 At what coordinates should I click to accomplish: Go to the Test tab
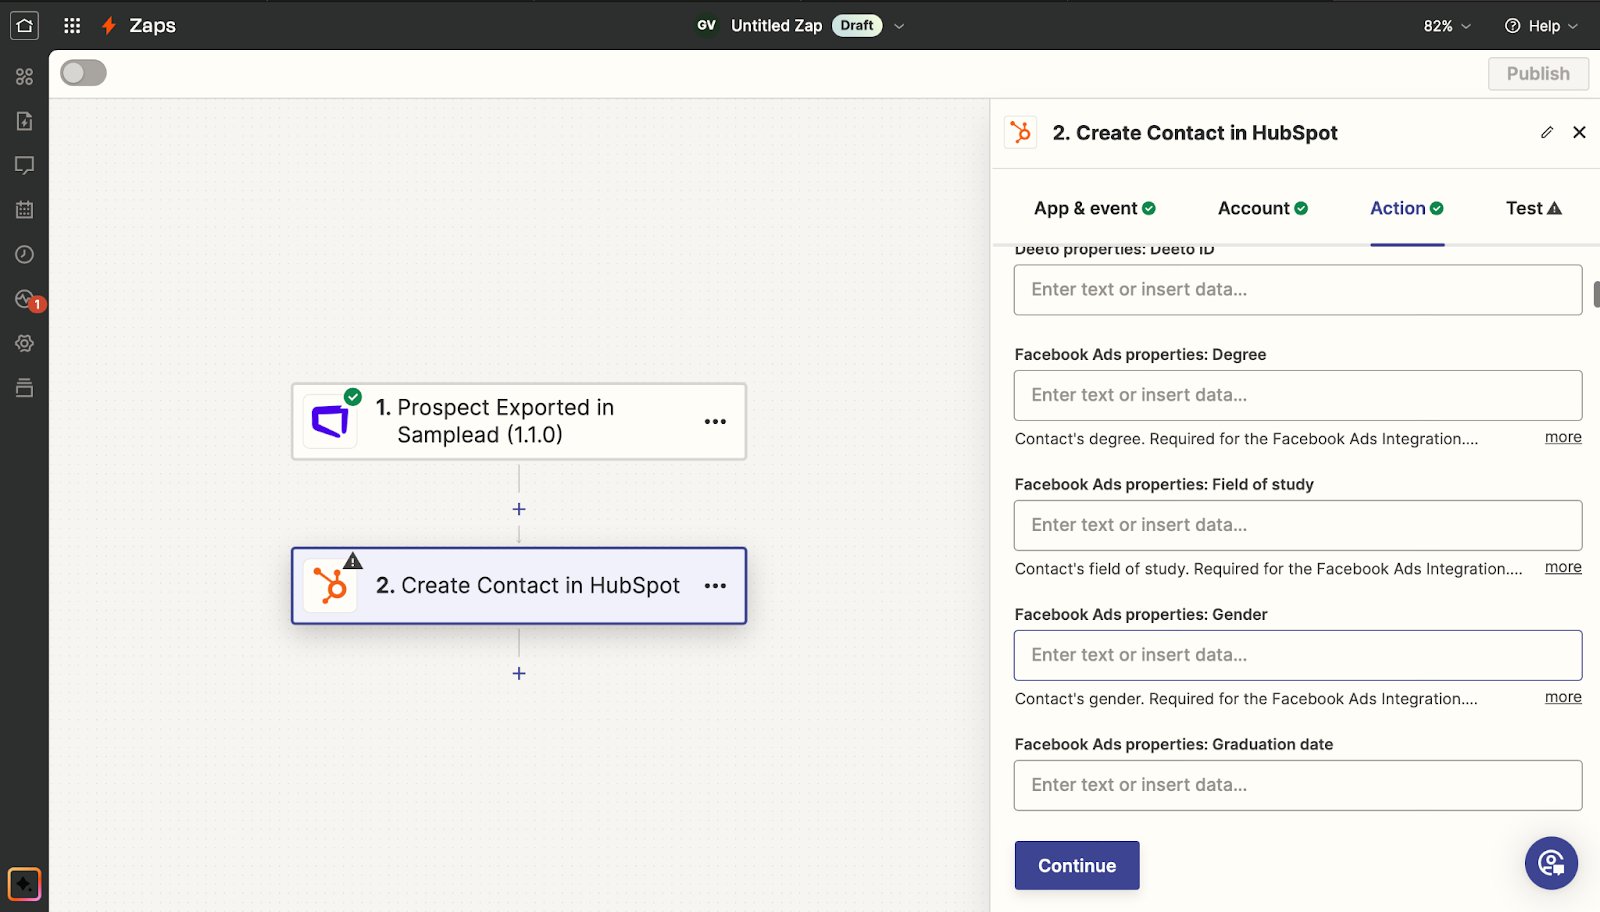tap(1534, 208)
